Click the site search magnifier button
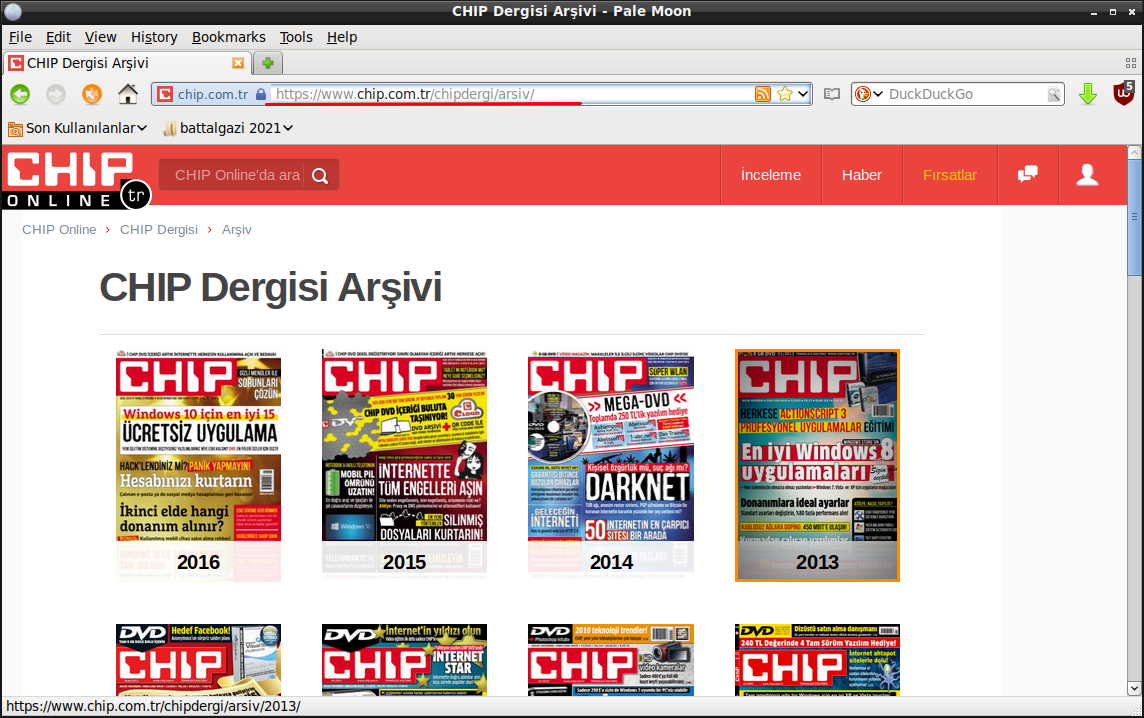The width and height of the screenshot is (1144, 718). [320, 175]
